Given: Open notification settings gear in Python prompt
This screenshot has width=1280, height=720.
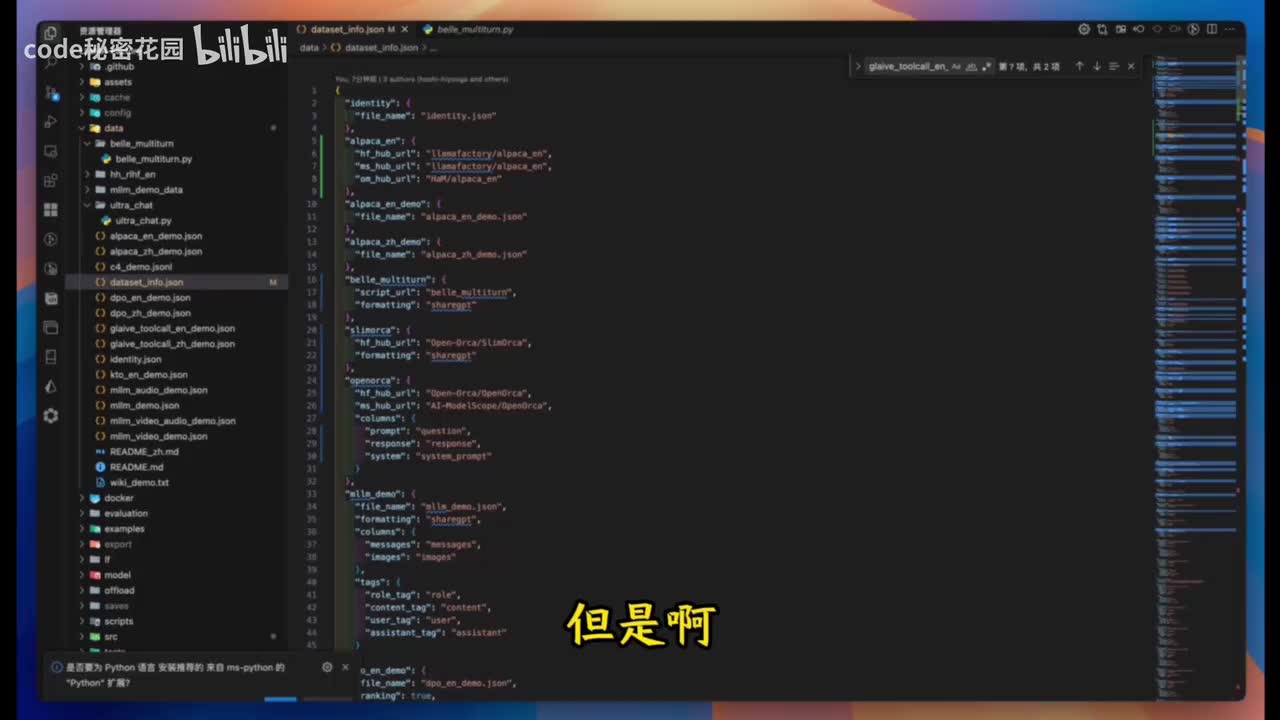Looking at the screenshot, I should pyautogui.click(x=327, y=667).
